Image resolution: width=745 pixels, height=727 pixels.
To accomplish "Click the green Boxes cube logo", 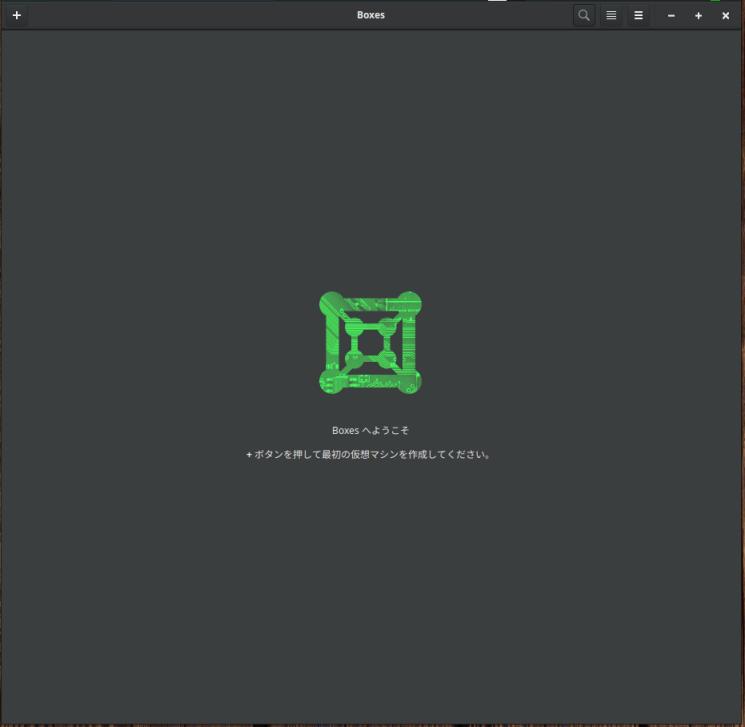I will tap(370, 343).
